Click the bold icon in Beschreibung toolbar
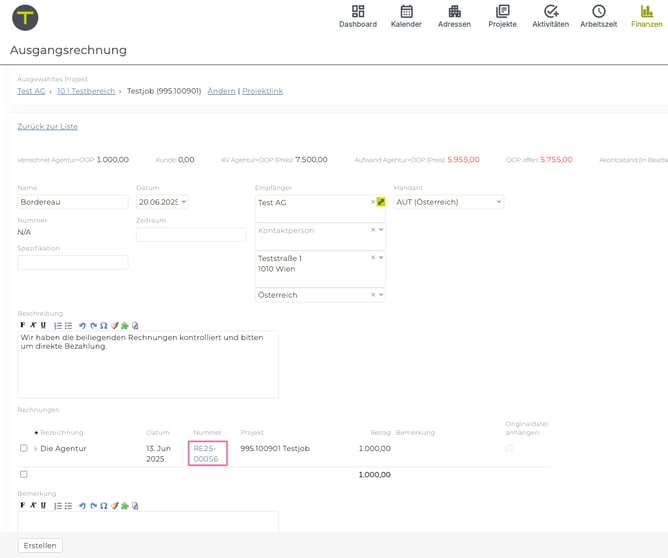Image resolution: width=668 pixels, height=558 pixels. pos(22,325)
